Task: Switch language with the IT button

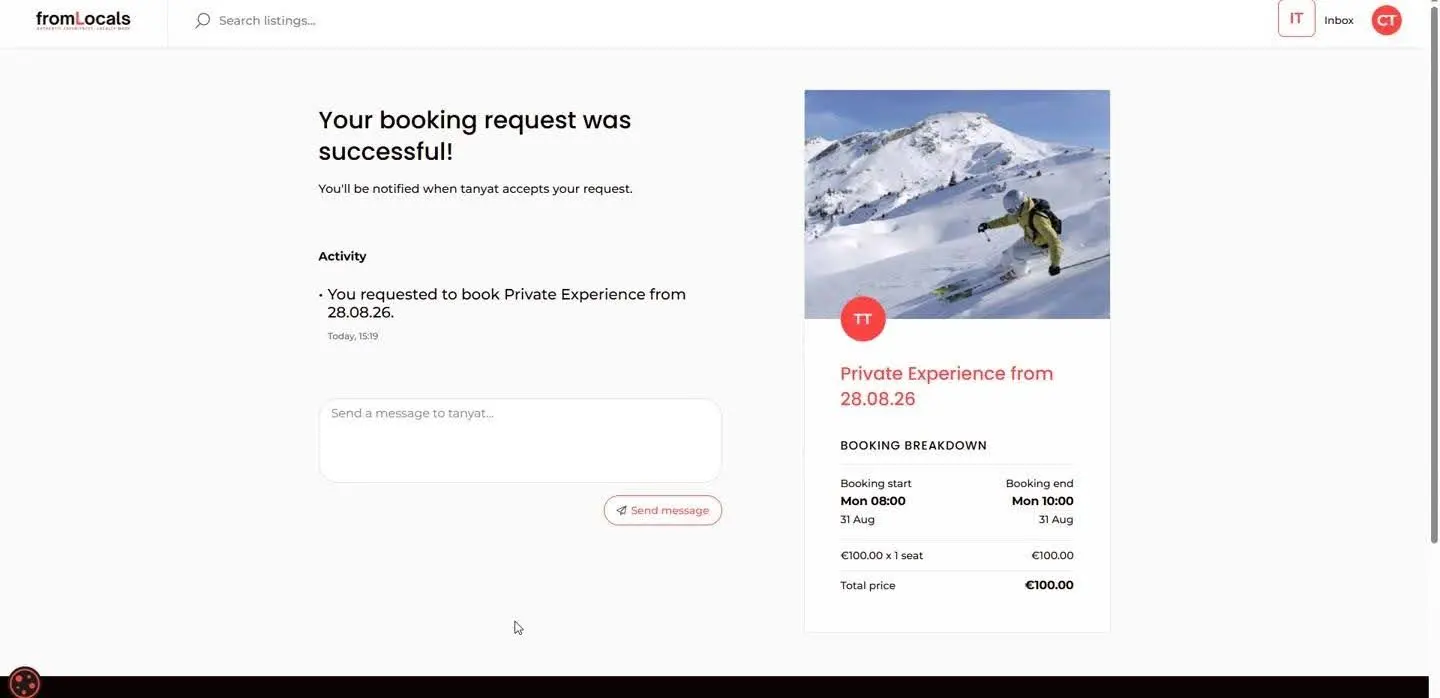Action: point(1296,19)
